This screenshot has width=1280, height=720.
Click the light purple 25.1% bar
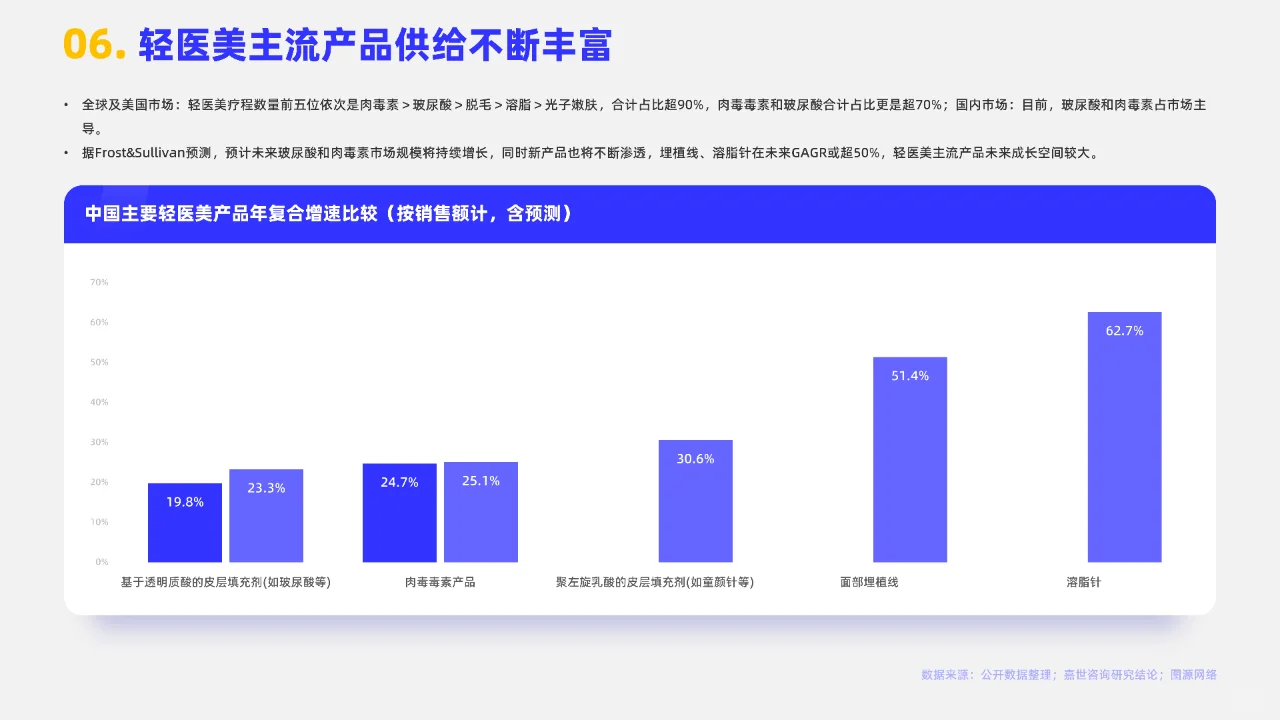tap(480, 510)
